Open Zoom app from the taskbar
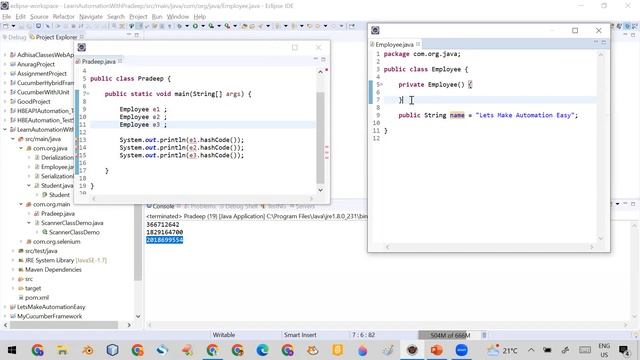 tap(461, 350)
